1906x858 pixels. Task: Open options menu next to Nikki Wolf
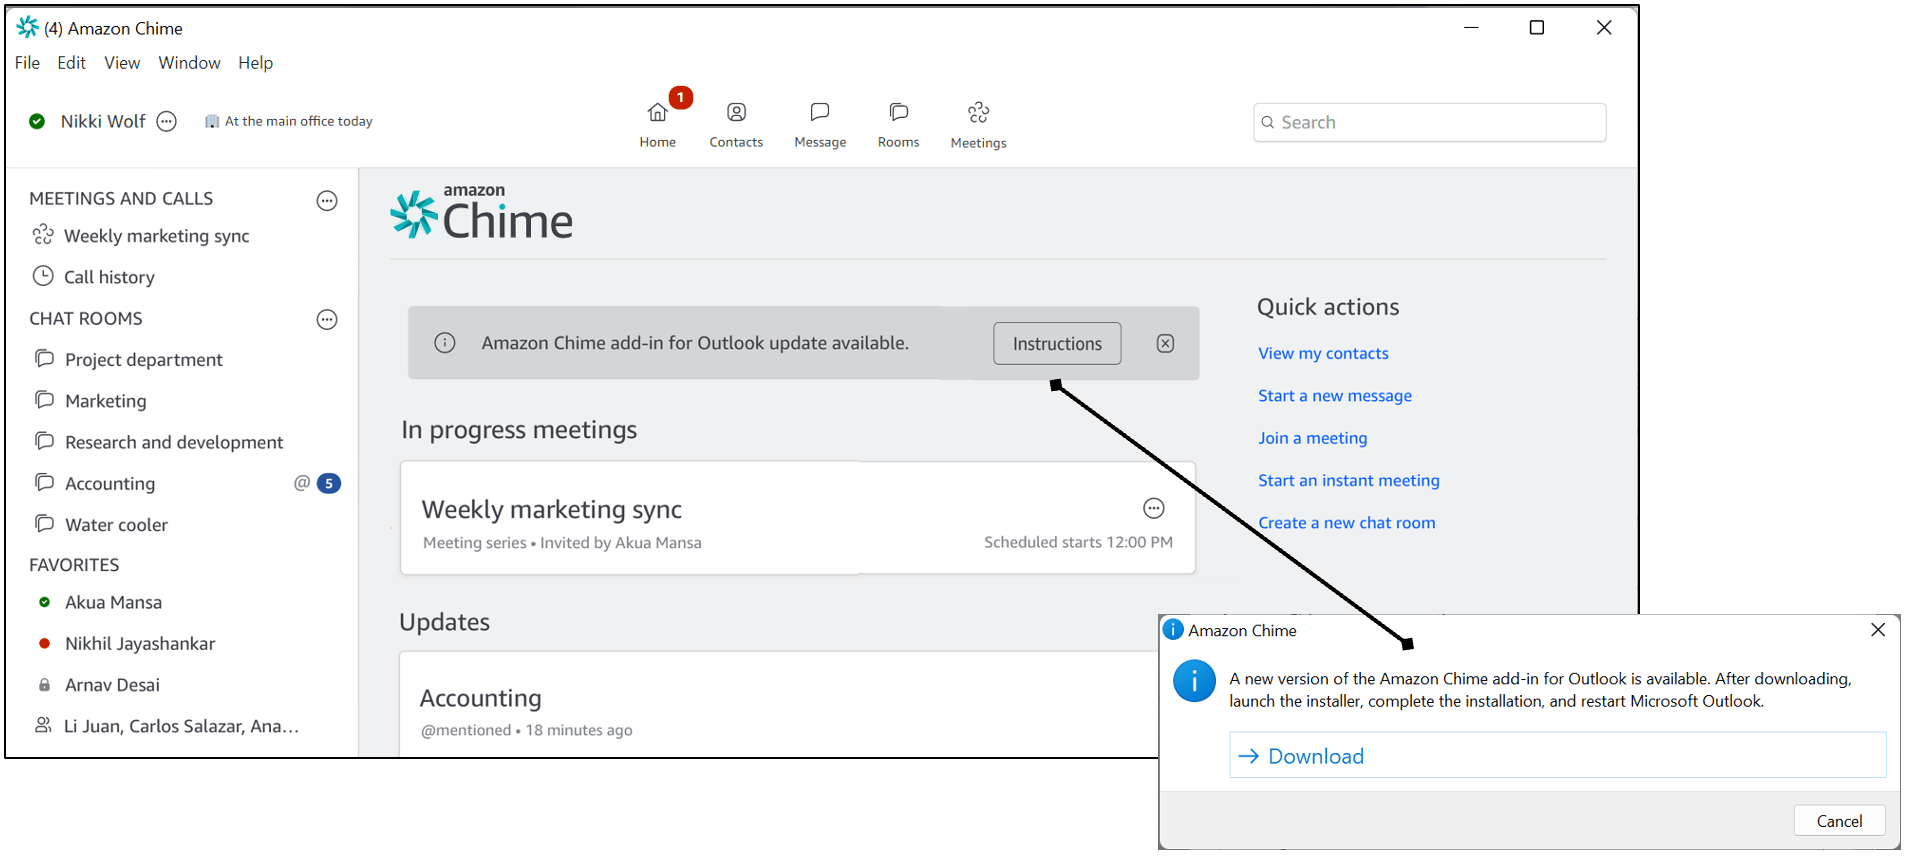click(x=167, y=121)
